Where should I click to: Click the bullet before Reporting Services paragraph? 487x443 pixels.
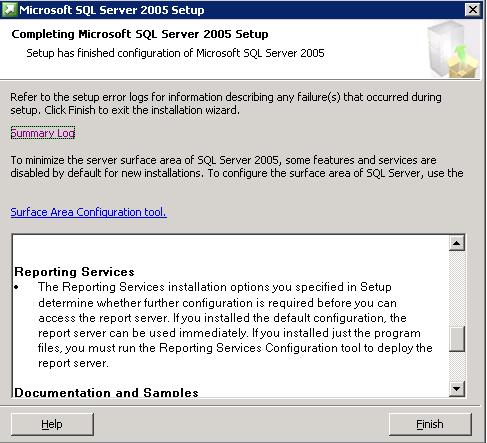(17, 287)
